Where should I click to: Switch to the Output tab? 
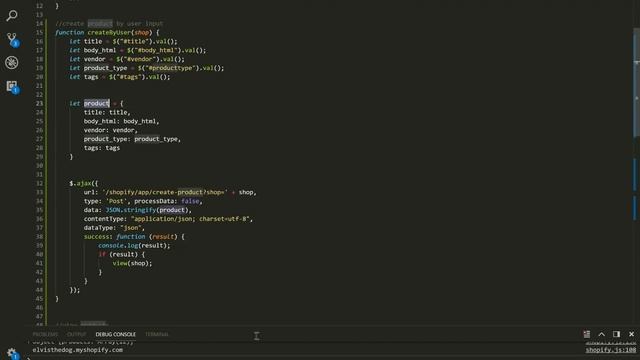point(76,334)
